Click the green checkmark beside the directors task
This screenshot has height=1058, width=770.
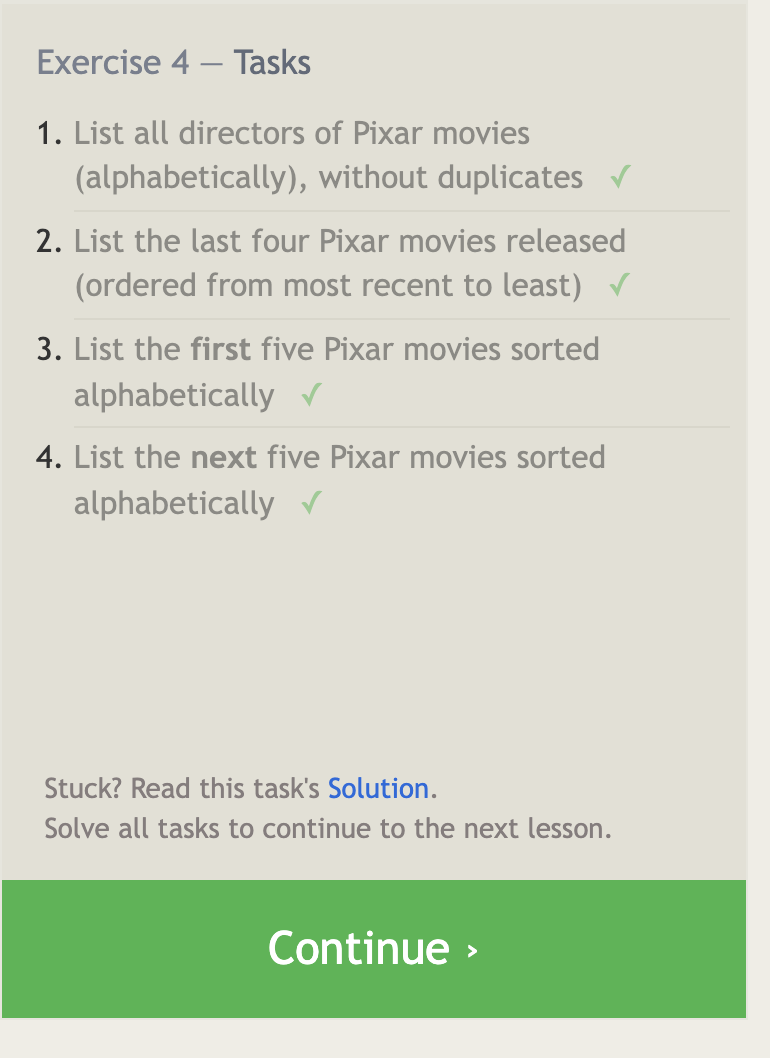click(x=620, y=178)
